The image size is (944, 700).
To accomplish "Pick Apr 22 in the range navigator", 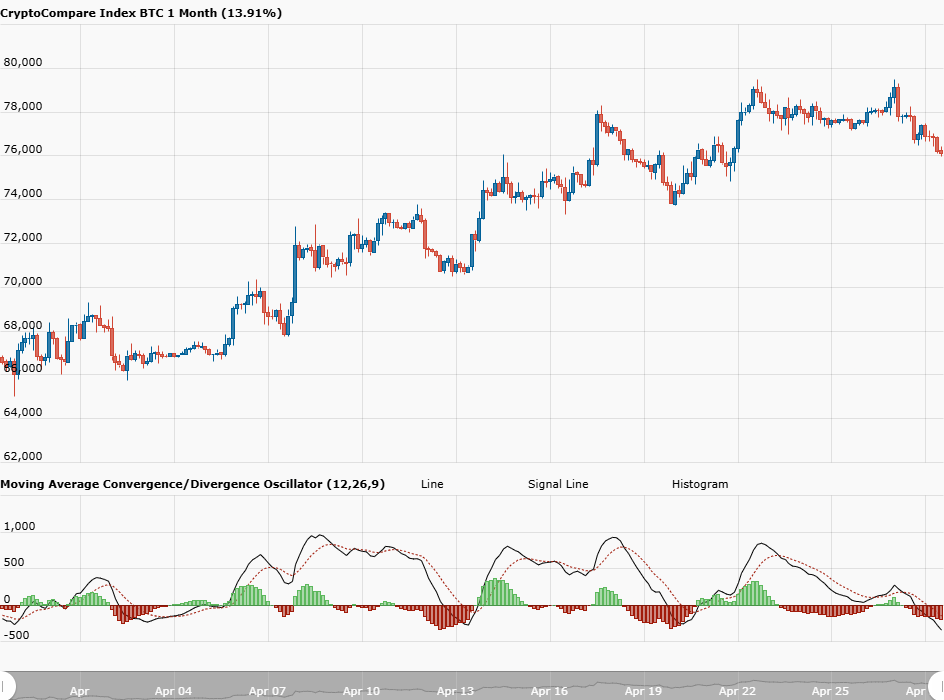I will [x=737, y=691].
